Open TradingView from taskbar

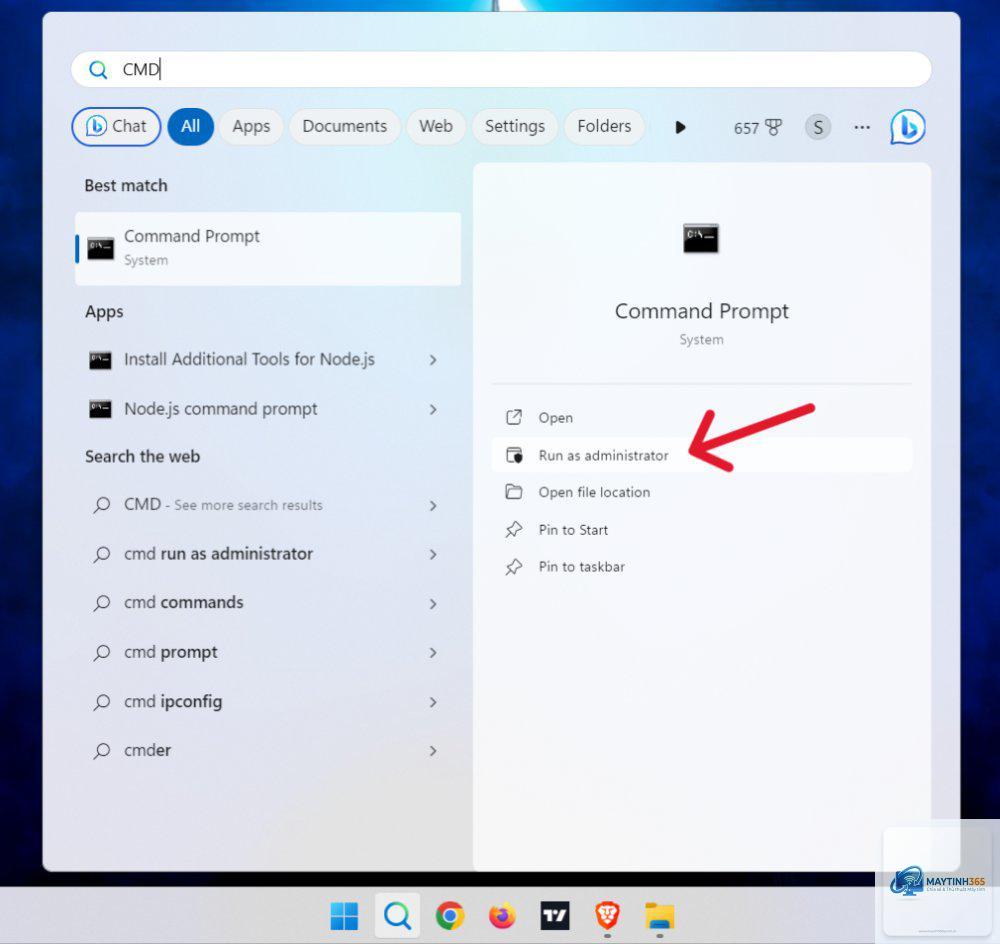point(555,917)
